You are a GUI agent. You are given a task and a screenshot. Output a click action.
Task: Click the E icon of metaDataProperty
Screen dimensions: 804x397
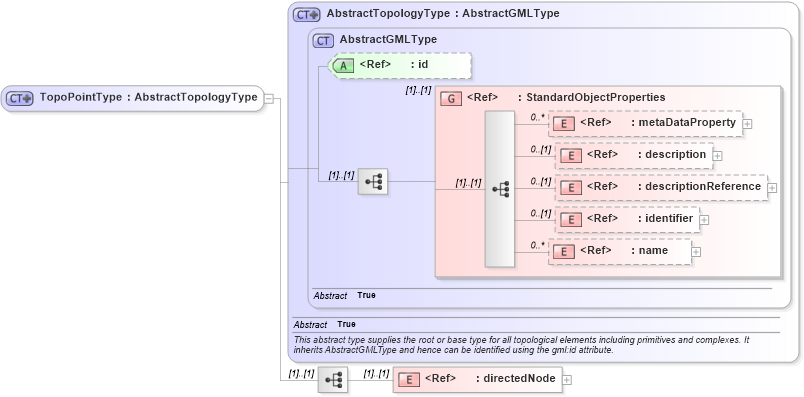(x=564, y=123)
